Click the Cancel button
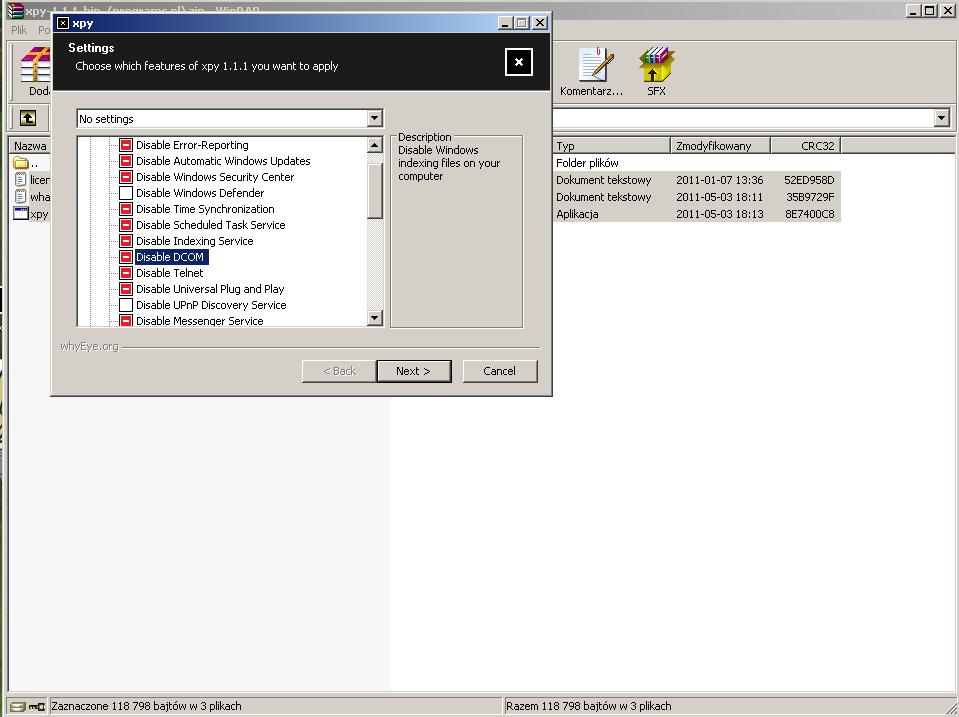Viewport: 959px width, 717px height. [x=500, y=371]
